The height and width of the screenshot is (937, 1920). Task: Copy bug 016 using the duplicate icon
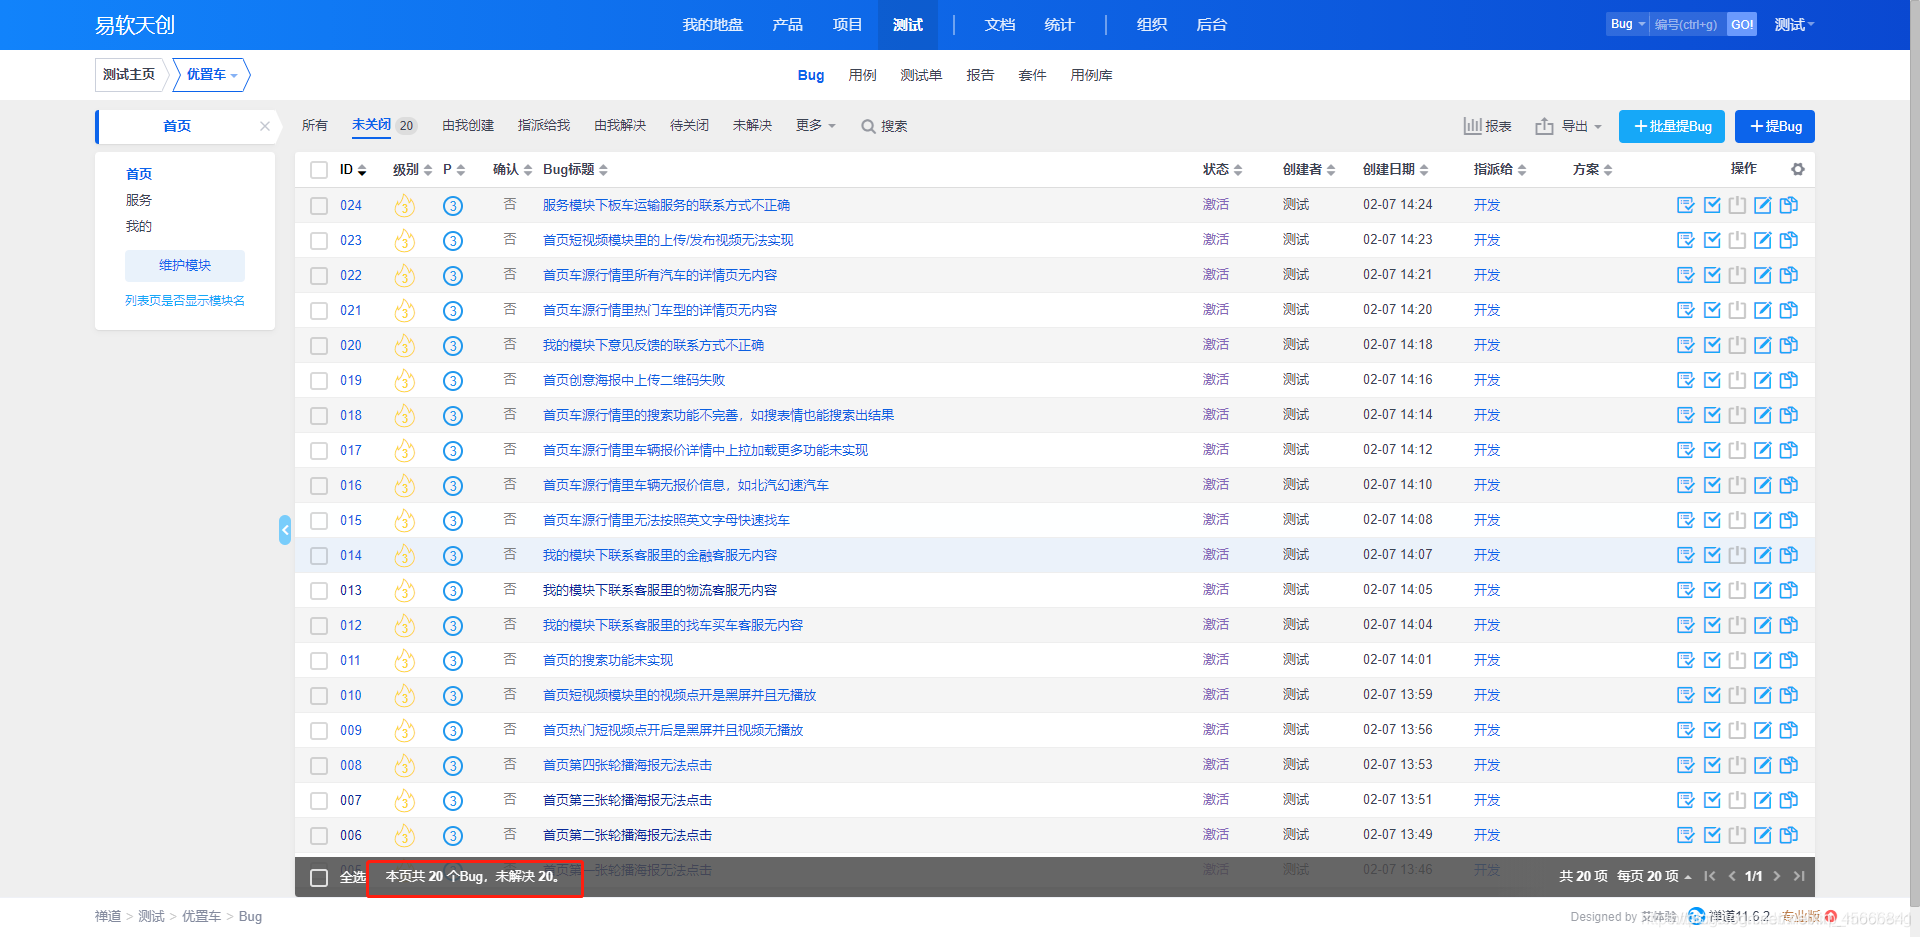[x=1789, y=485]
